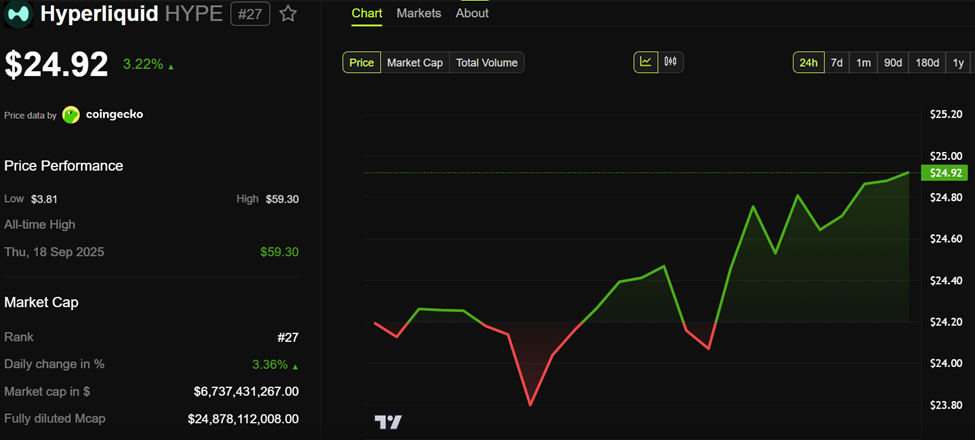Select the 180d time range

pos(927,63)
